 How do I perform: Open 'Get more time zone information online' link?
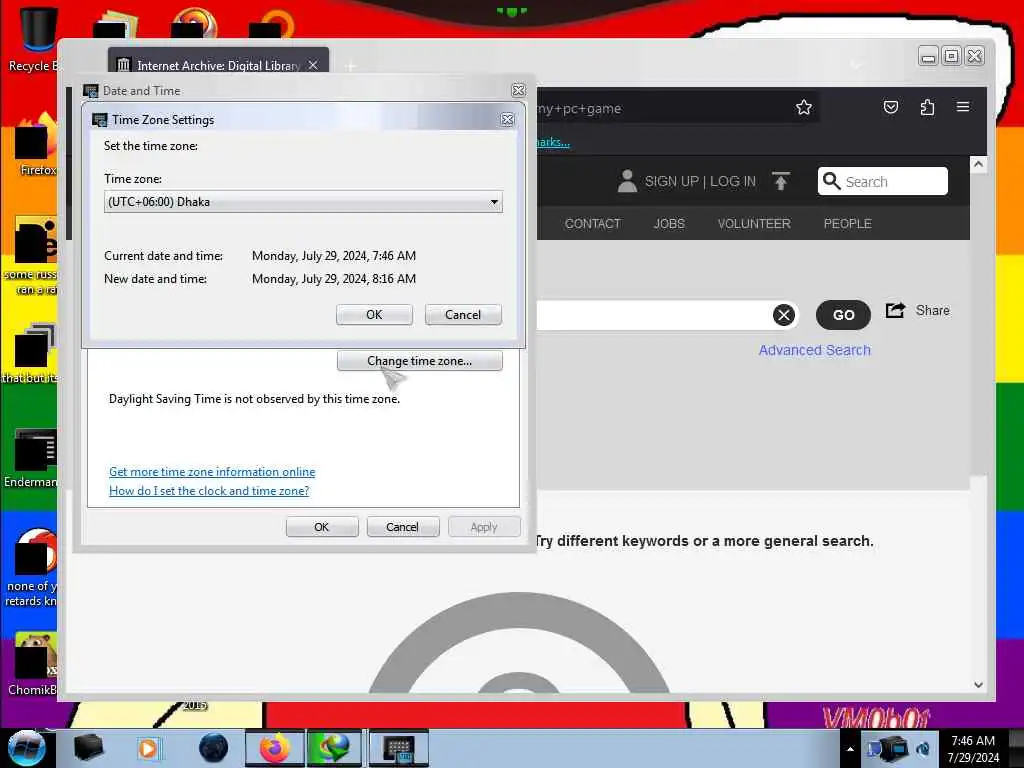click(212, 472)
